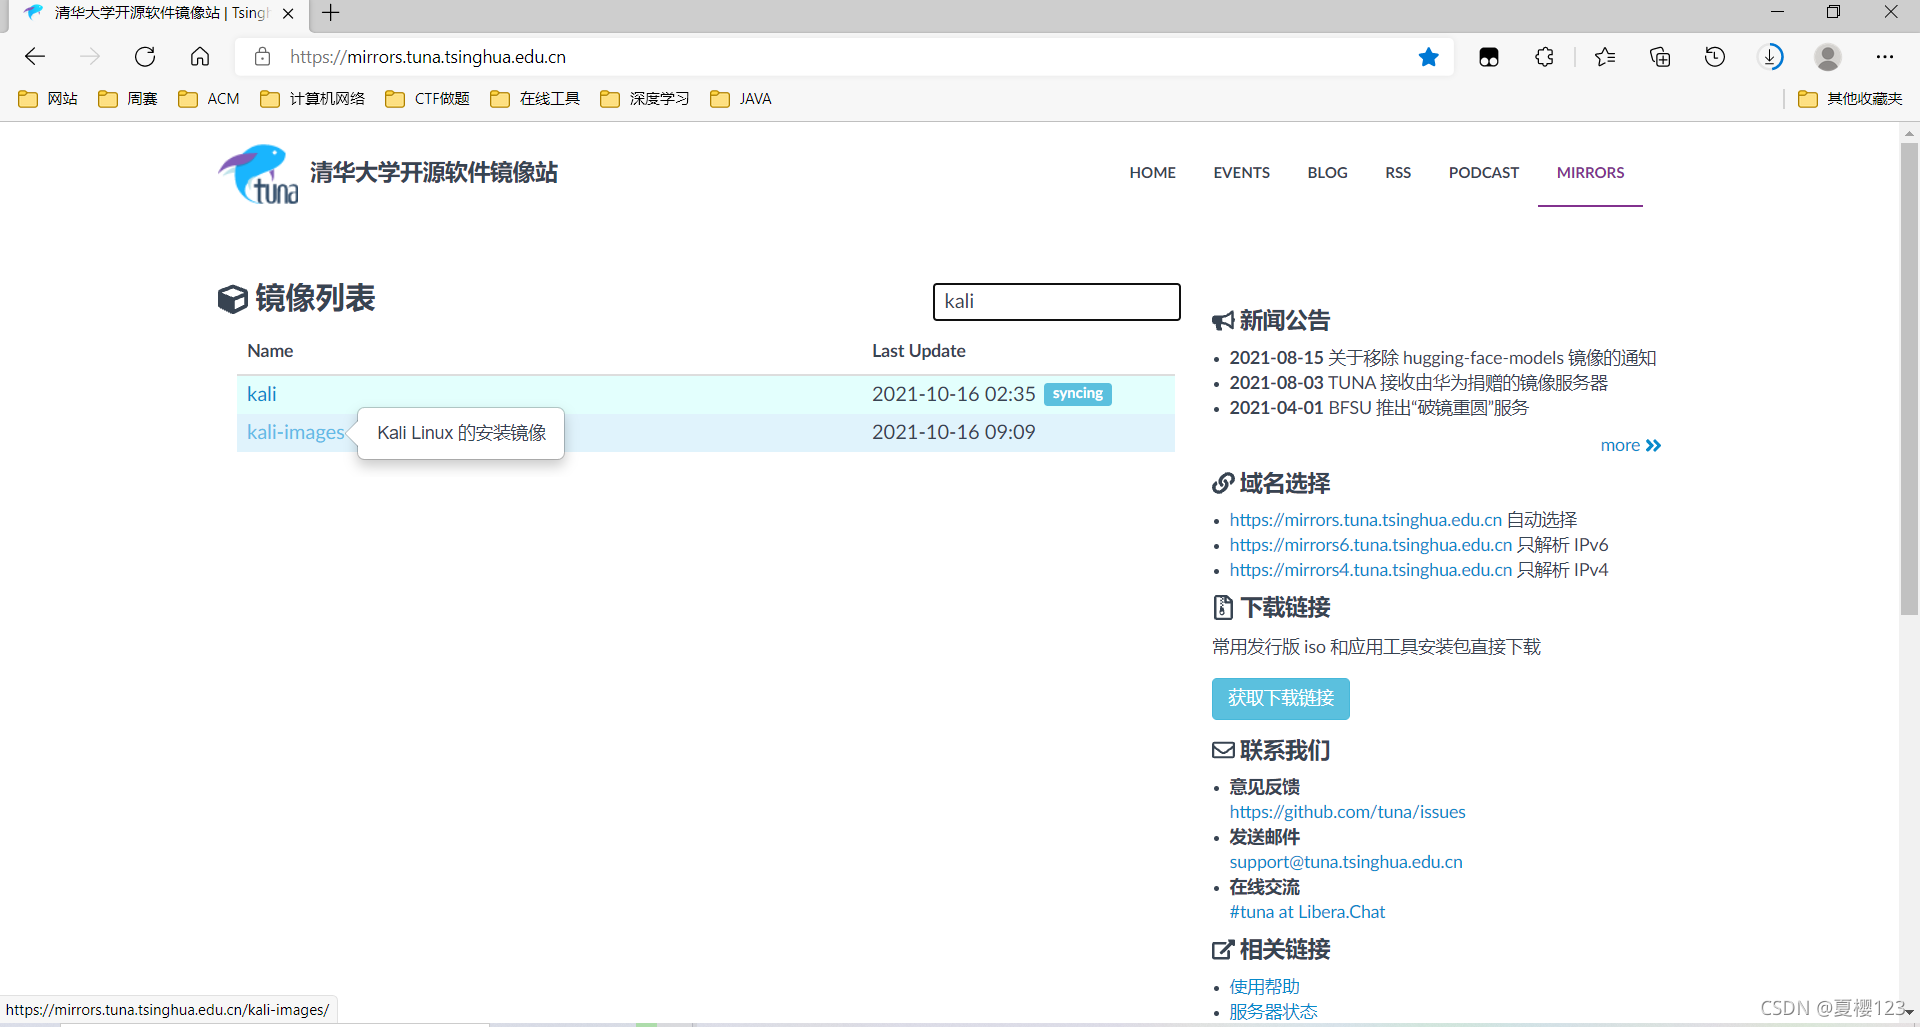Image resolution: width=1920 pixels, height=1027 pixels.
Task: Reload the current page
Action: point(145,57)
